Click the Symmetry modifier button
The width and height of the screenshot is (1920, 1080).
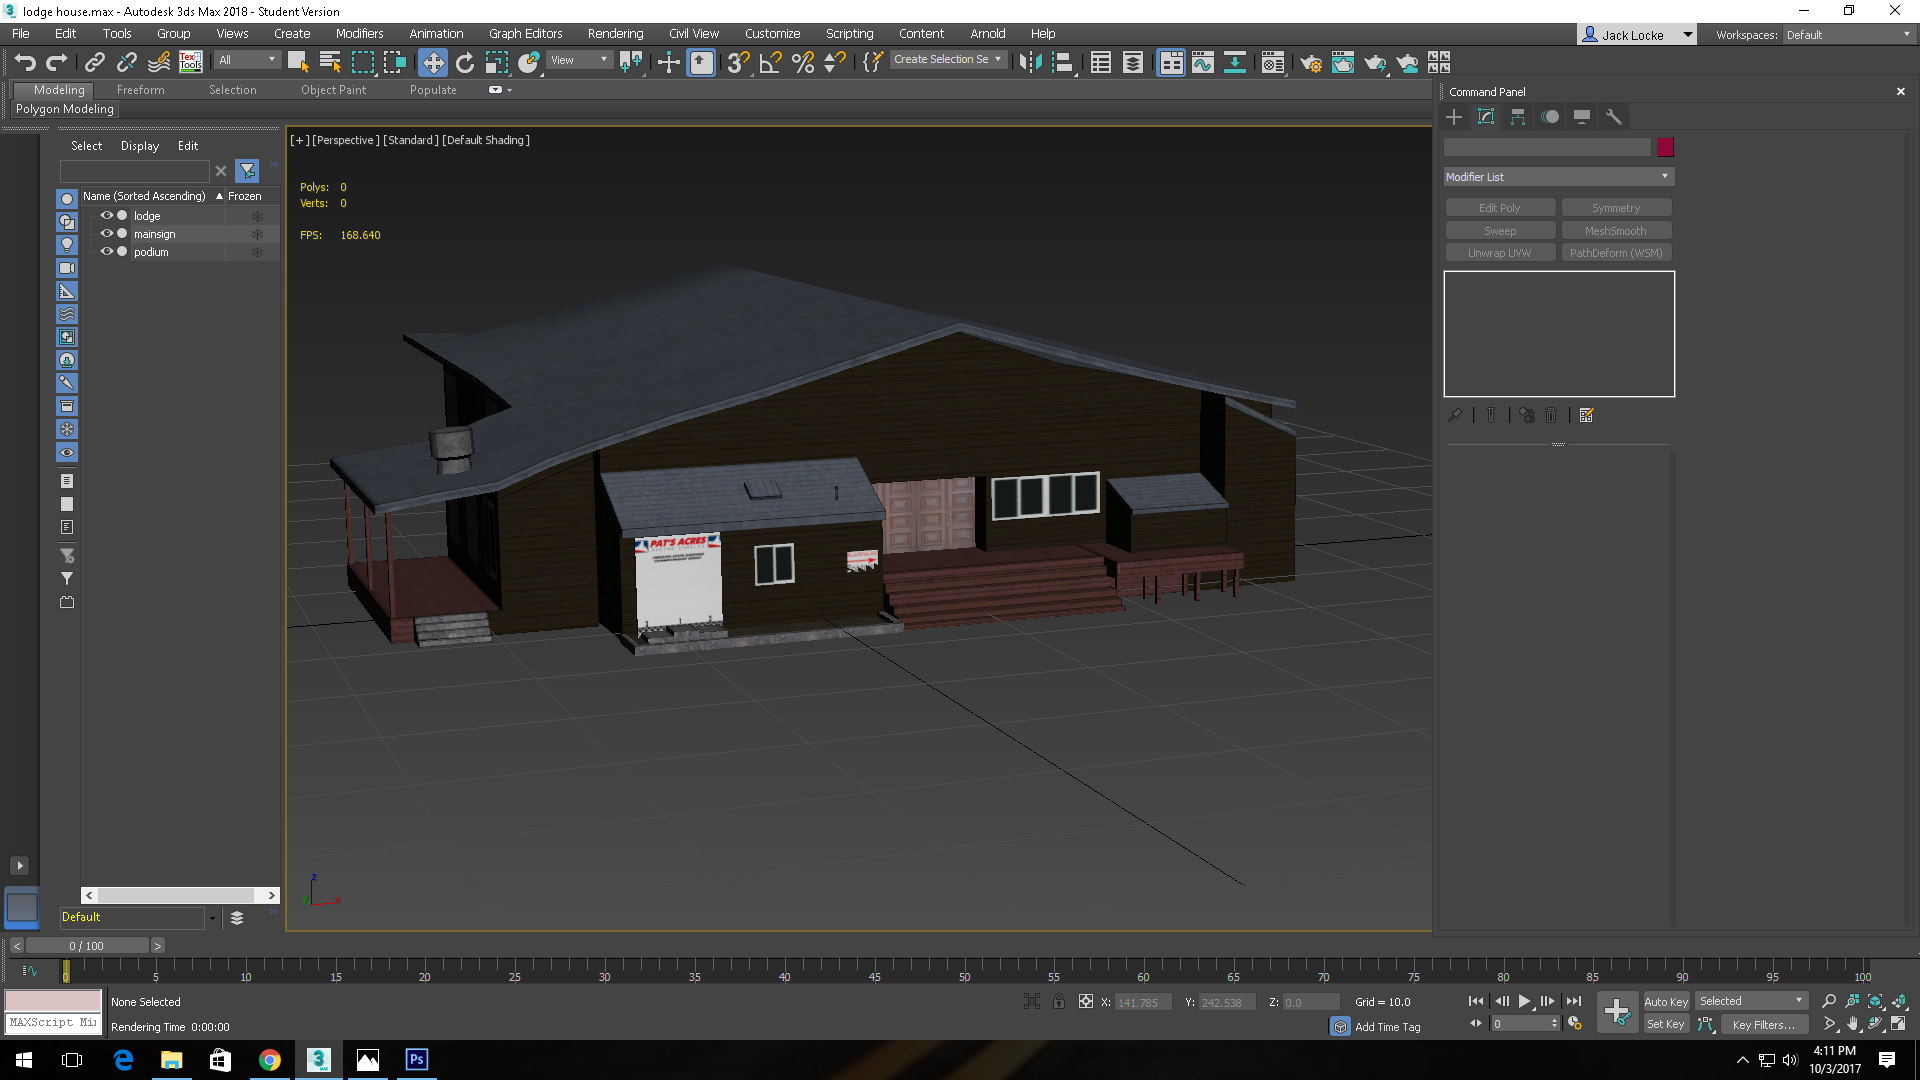[1616, 208]
